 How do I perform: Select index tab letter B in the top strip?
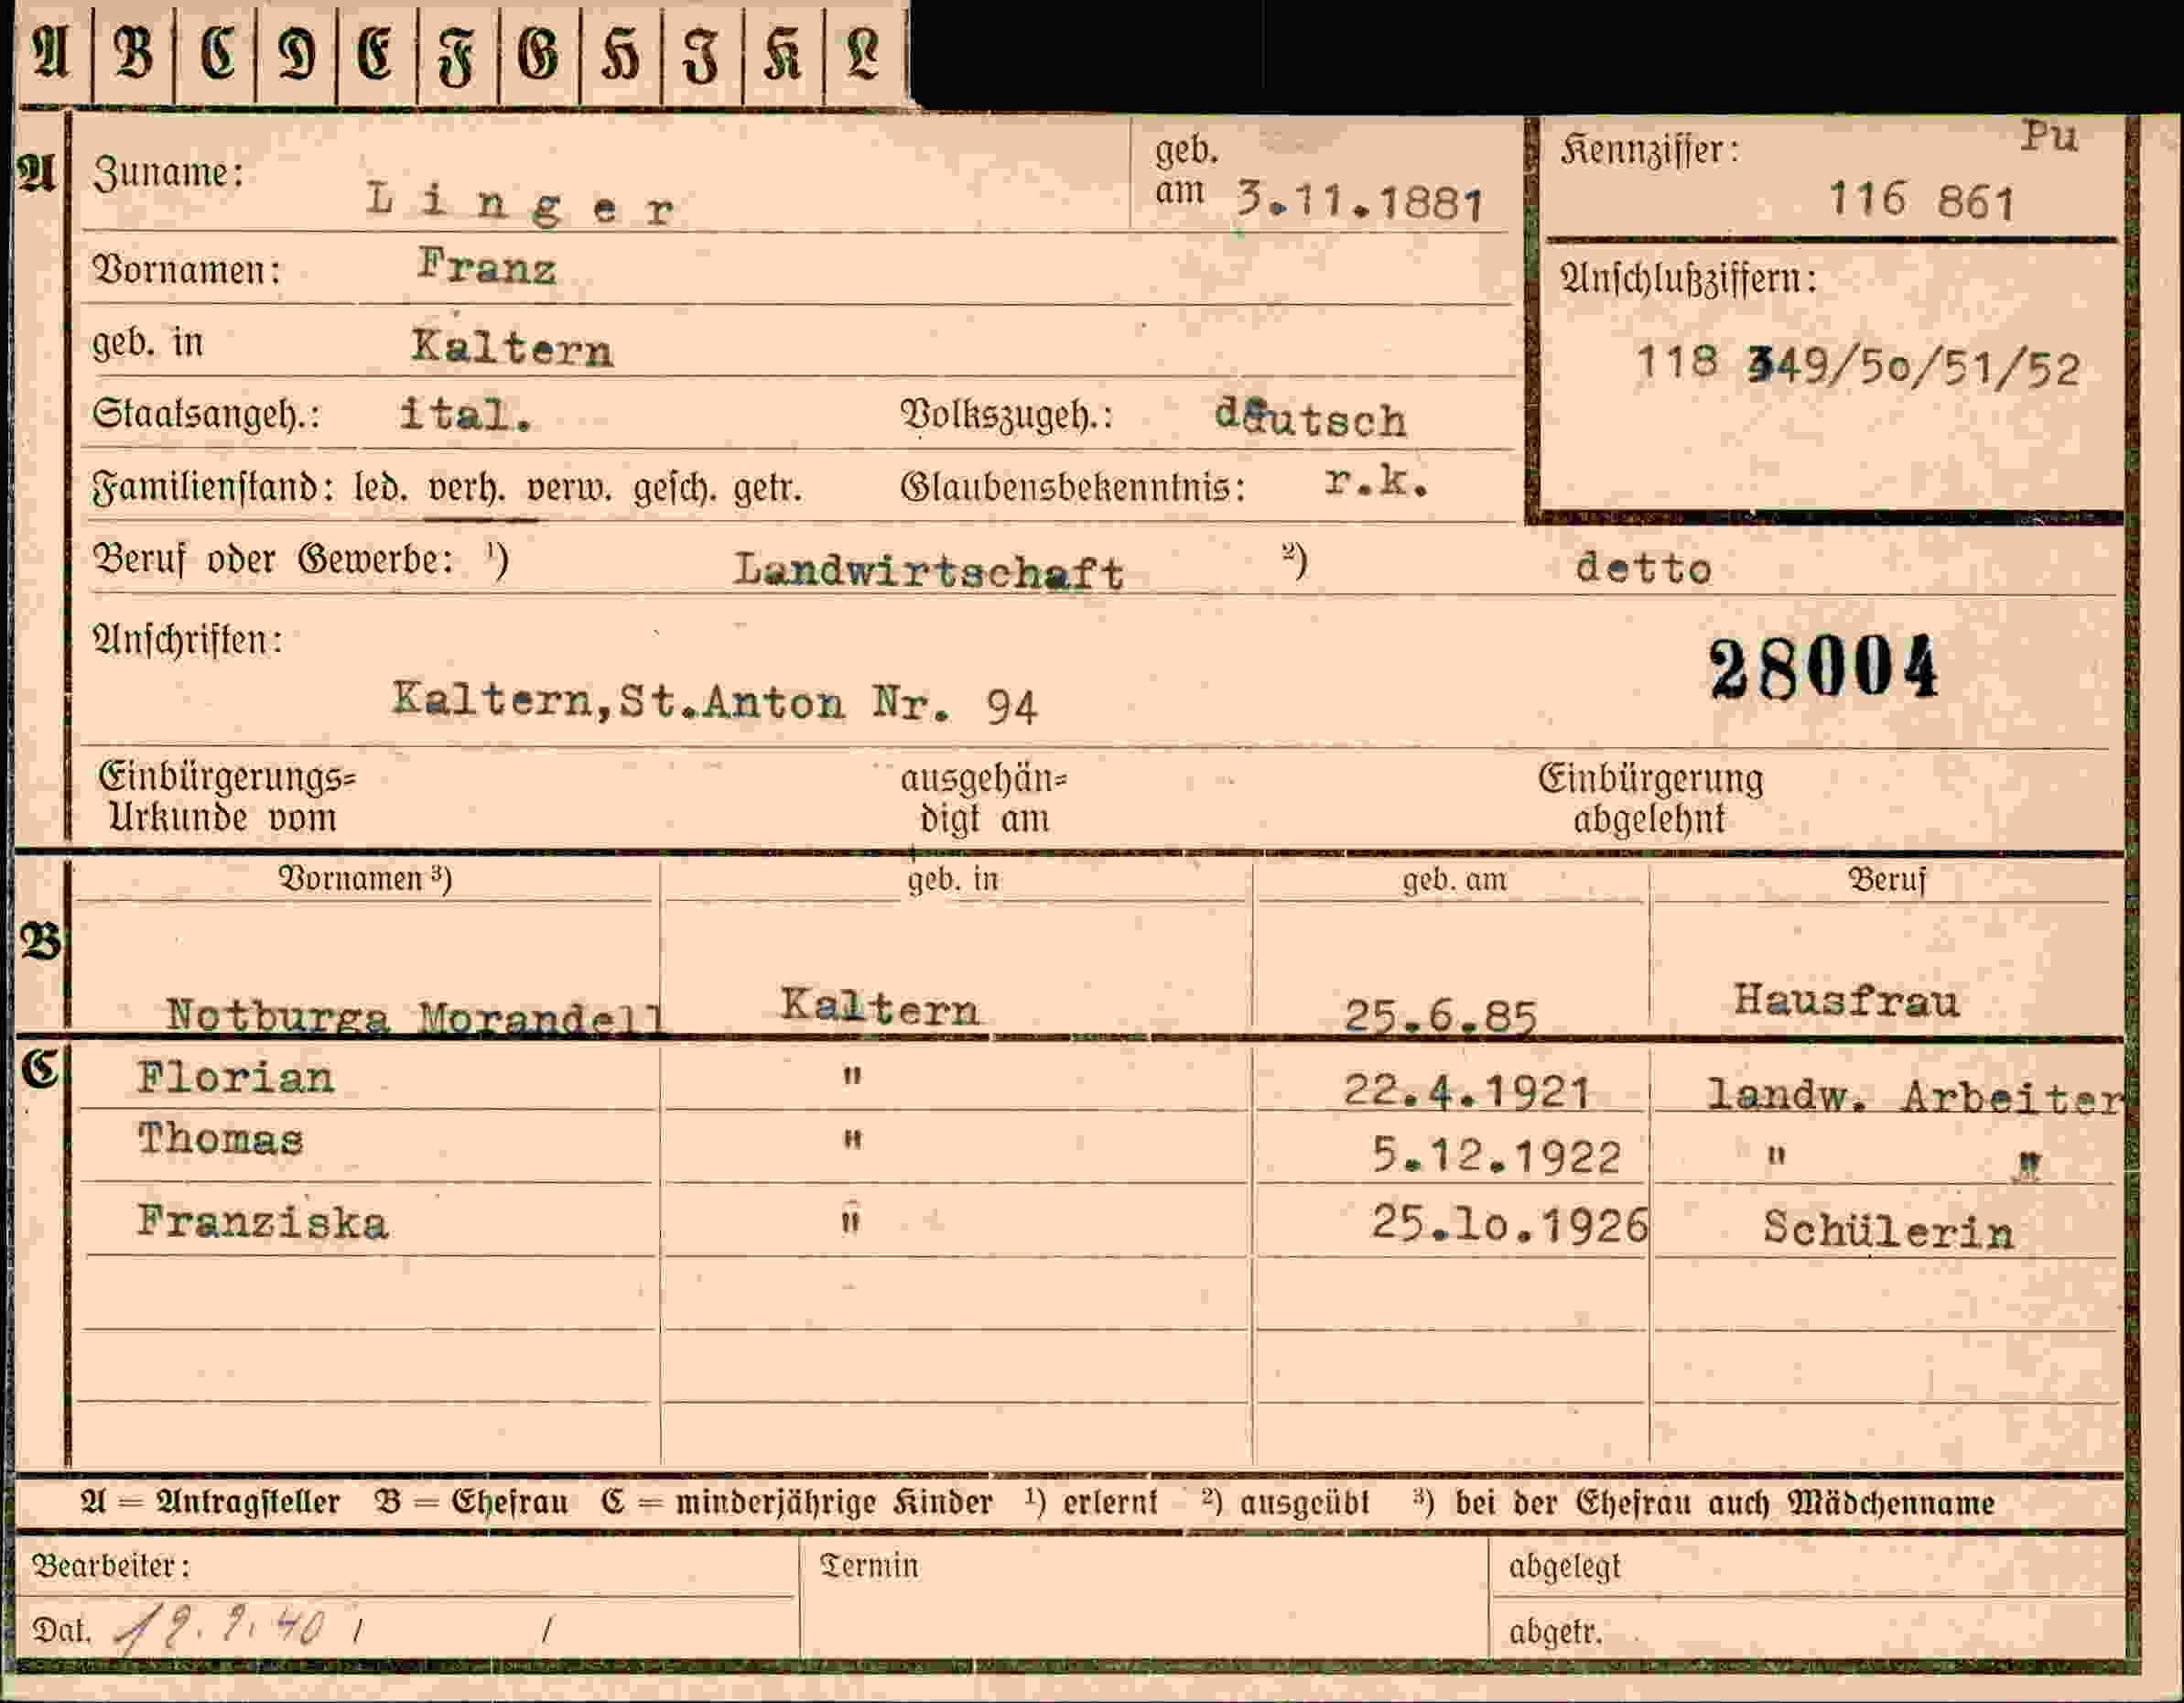click(134, 52)
